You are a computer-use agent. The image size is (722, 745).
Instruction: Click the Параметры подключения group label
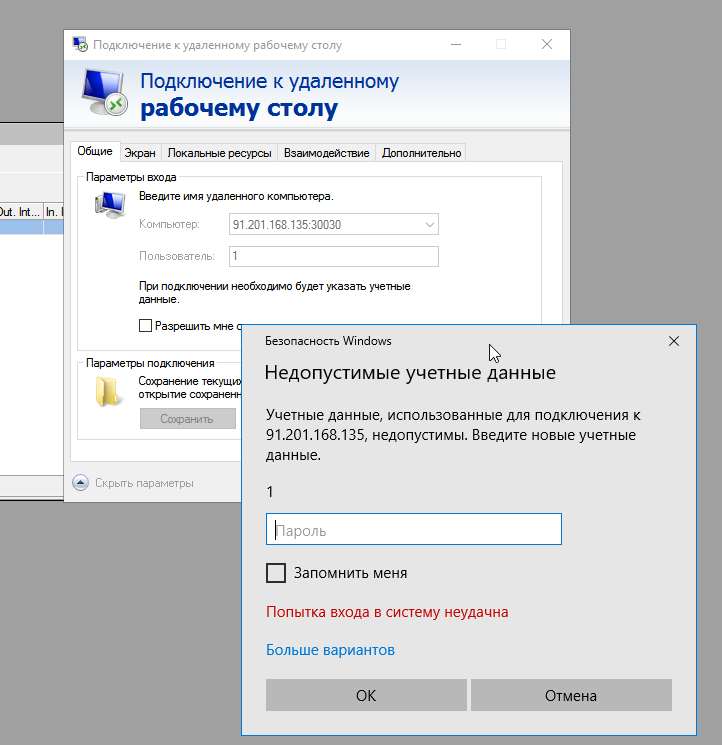(150, 363)
